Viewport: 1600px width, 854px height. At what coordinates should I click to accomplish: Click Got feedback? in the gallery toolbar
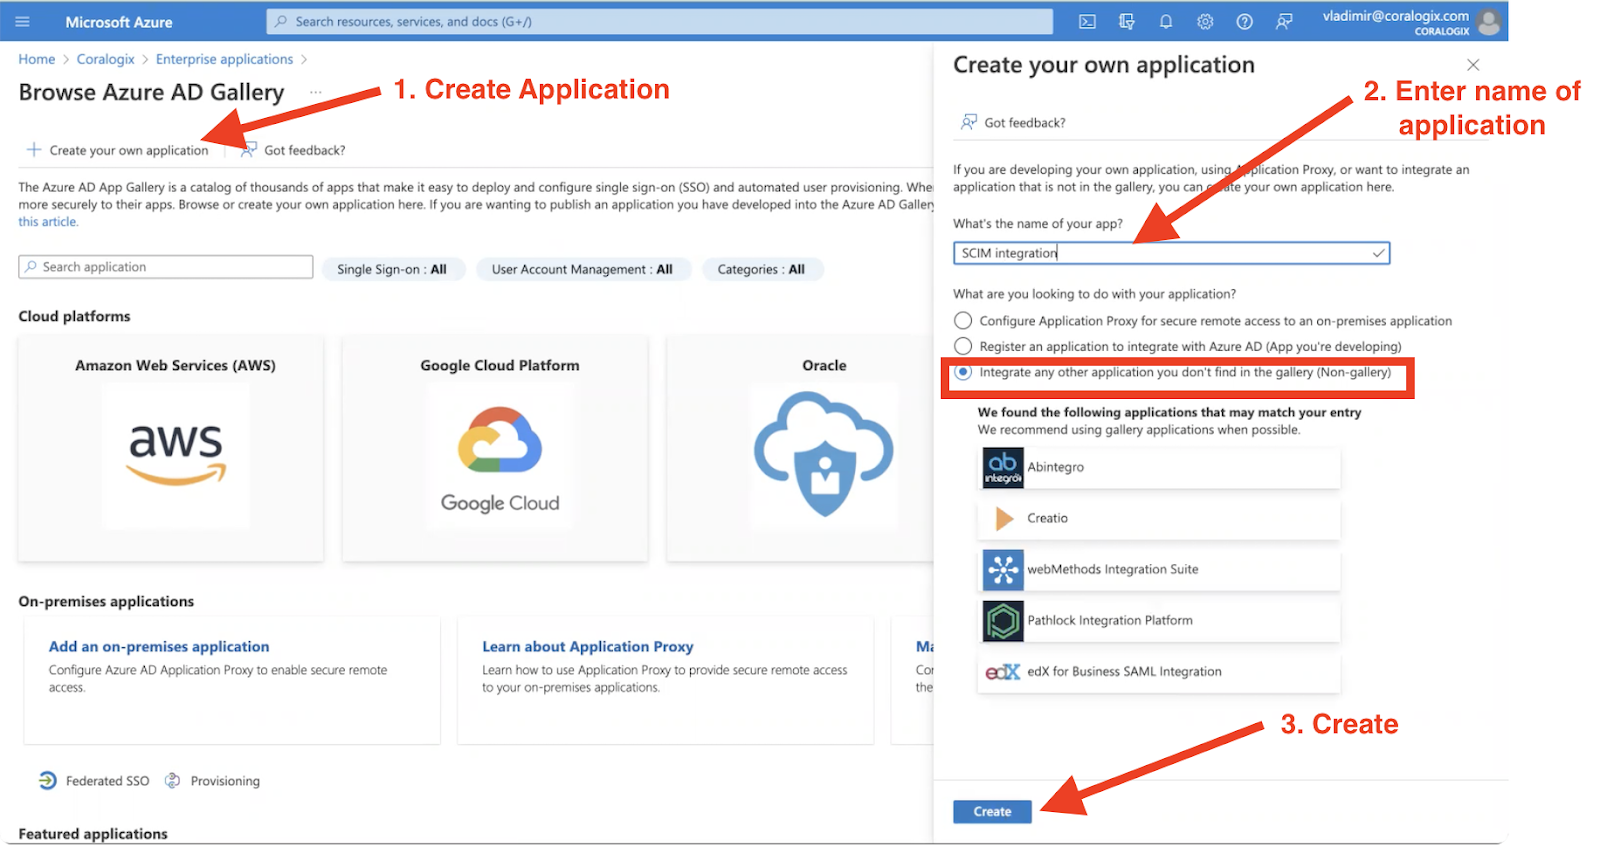pyautogui.click(x=305, y=151)
